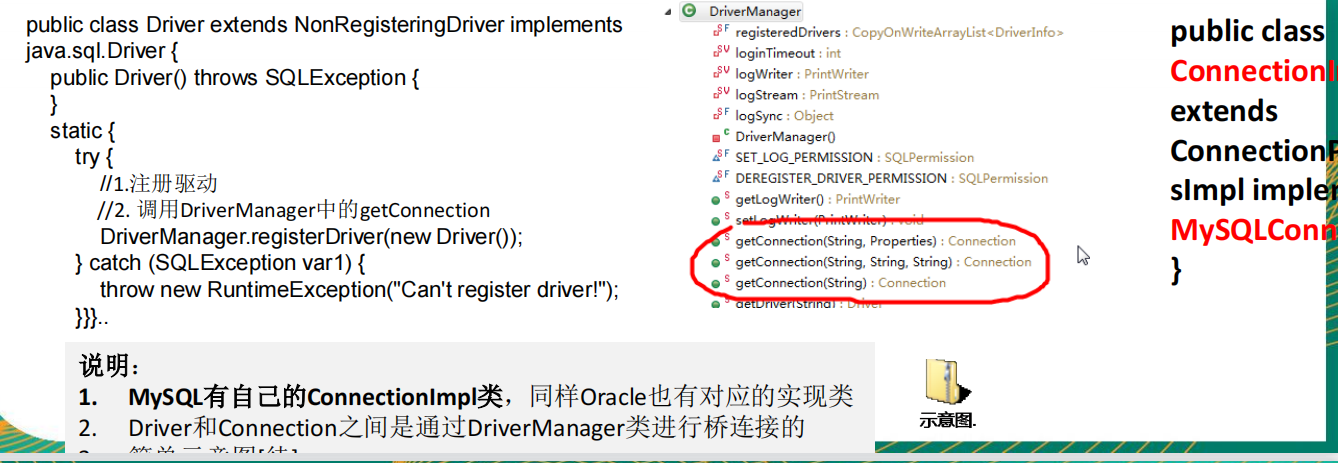1338x463 pixels.
Task: Select logStream : PrintStream field
Action: point(807,95)
